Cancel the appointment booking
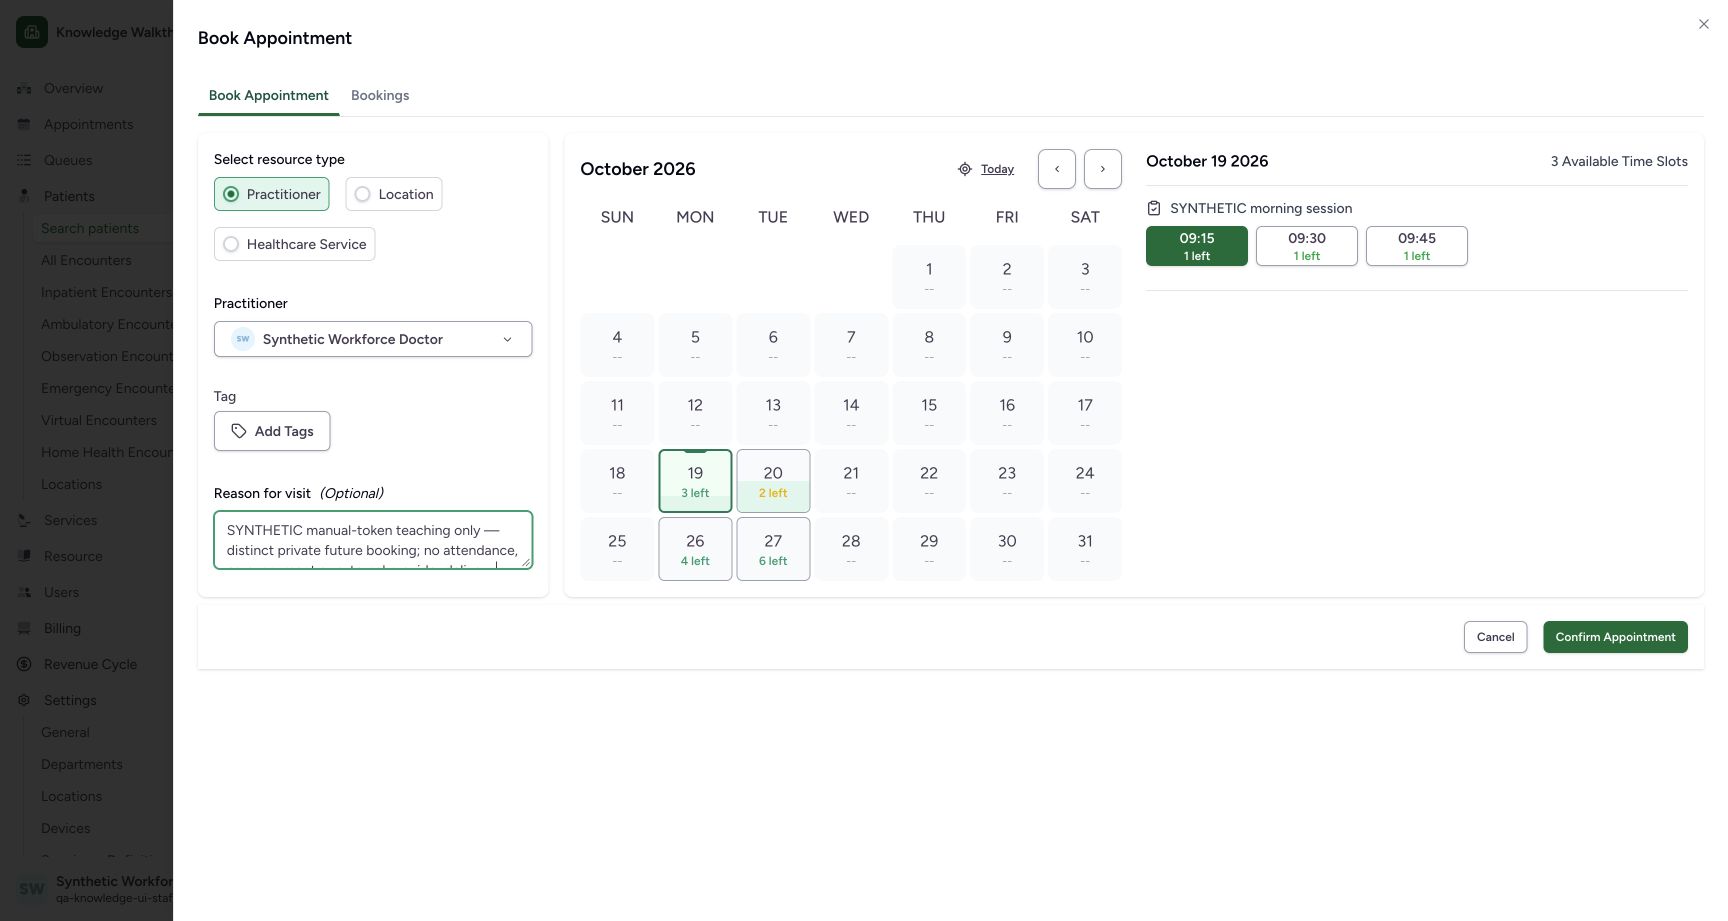Screen dimensions: 1728x921 coord(1495,637)
